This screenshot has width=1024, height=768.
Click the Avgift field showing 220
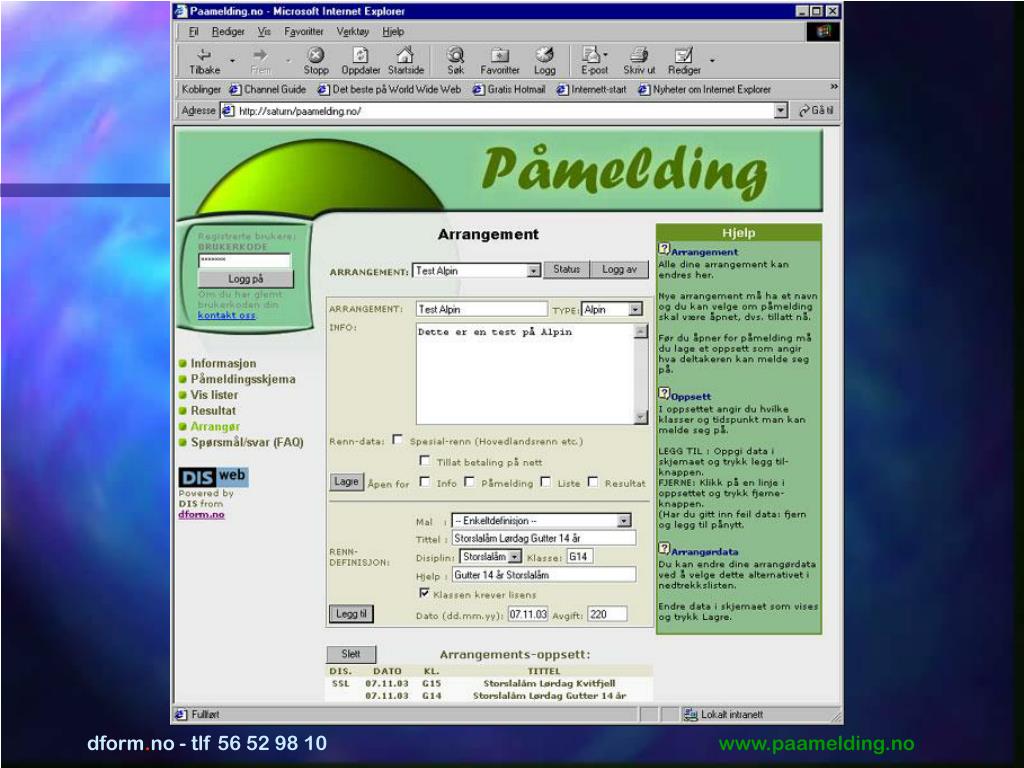tap(607, 614)
